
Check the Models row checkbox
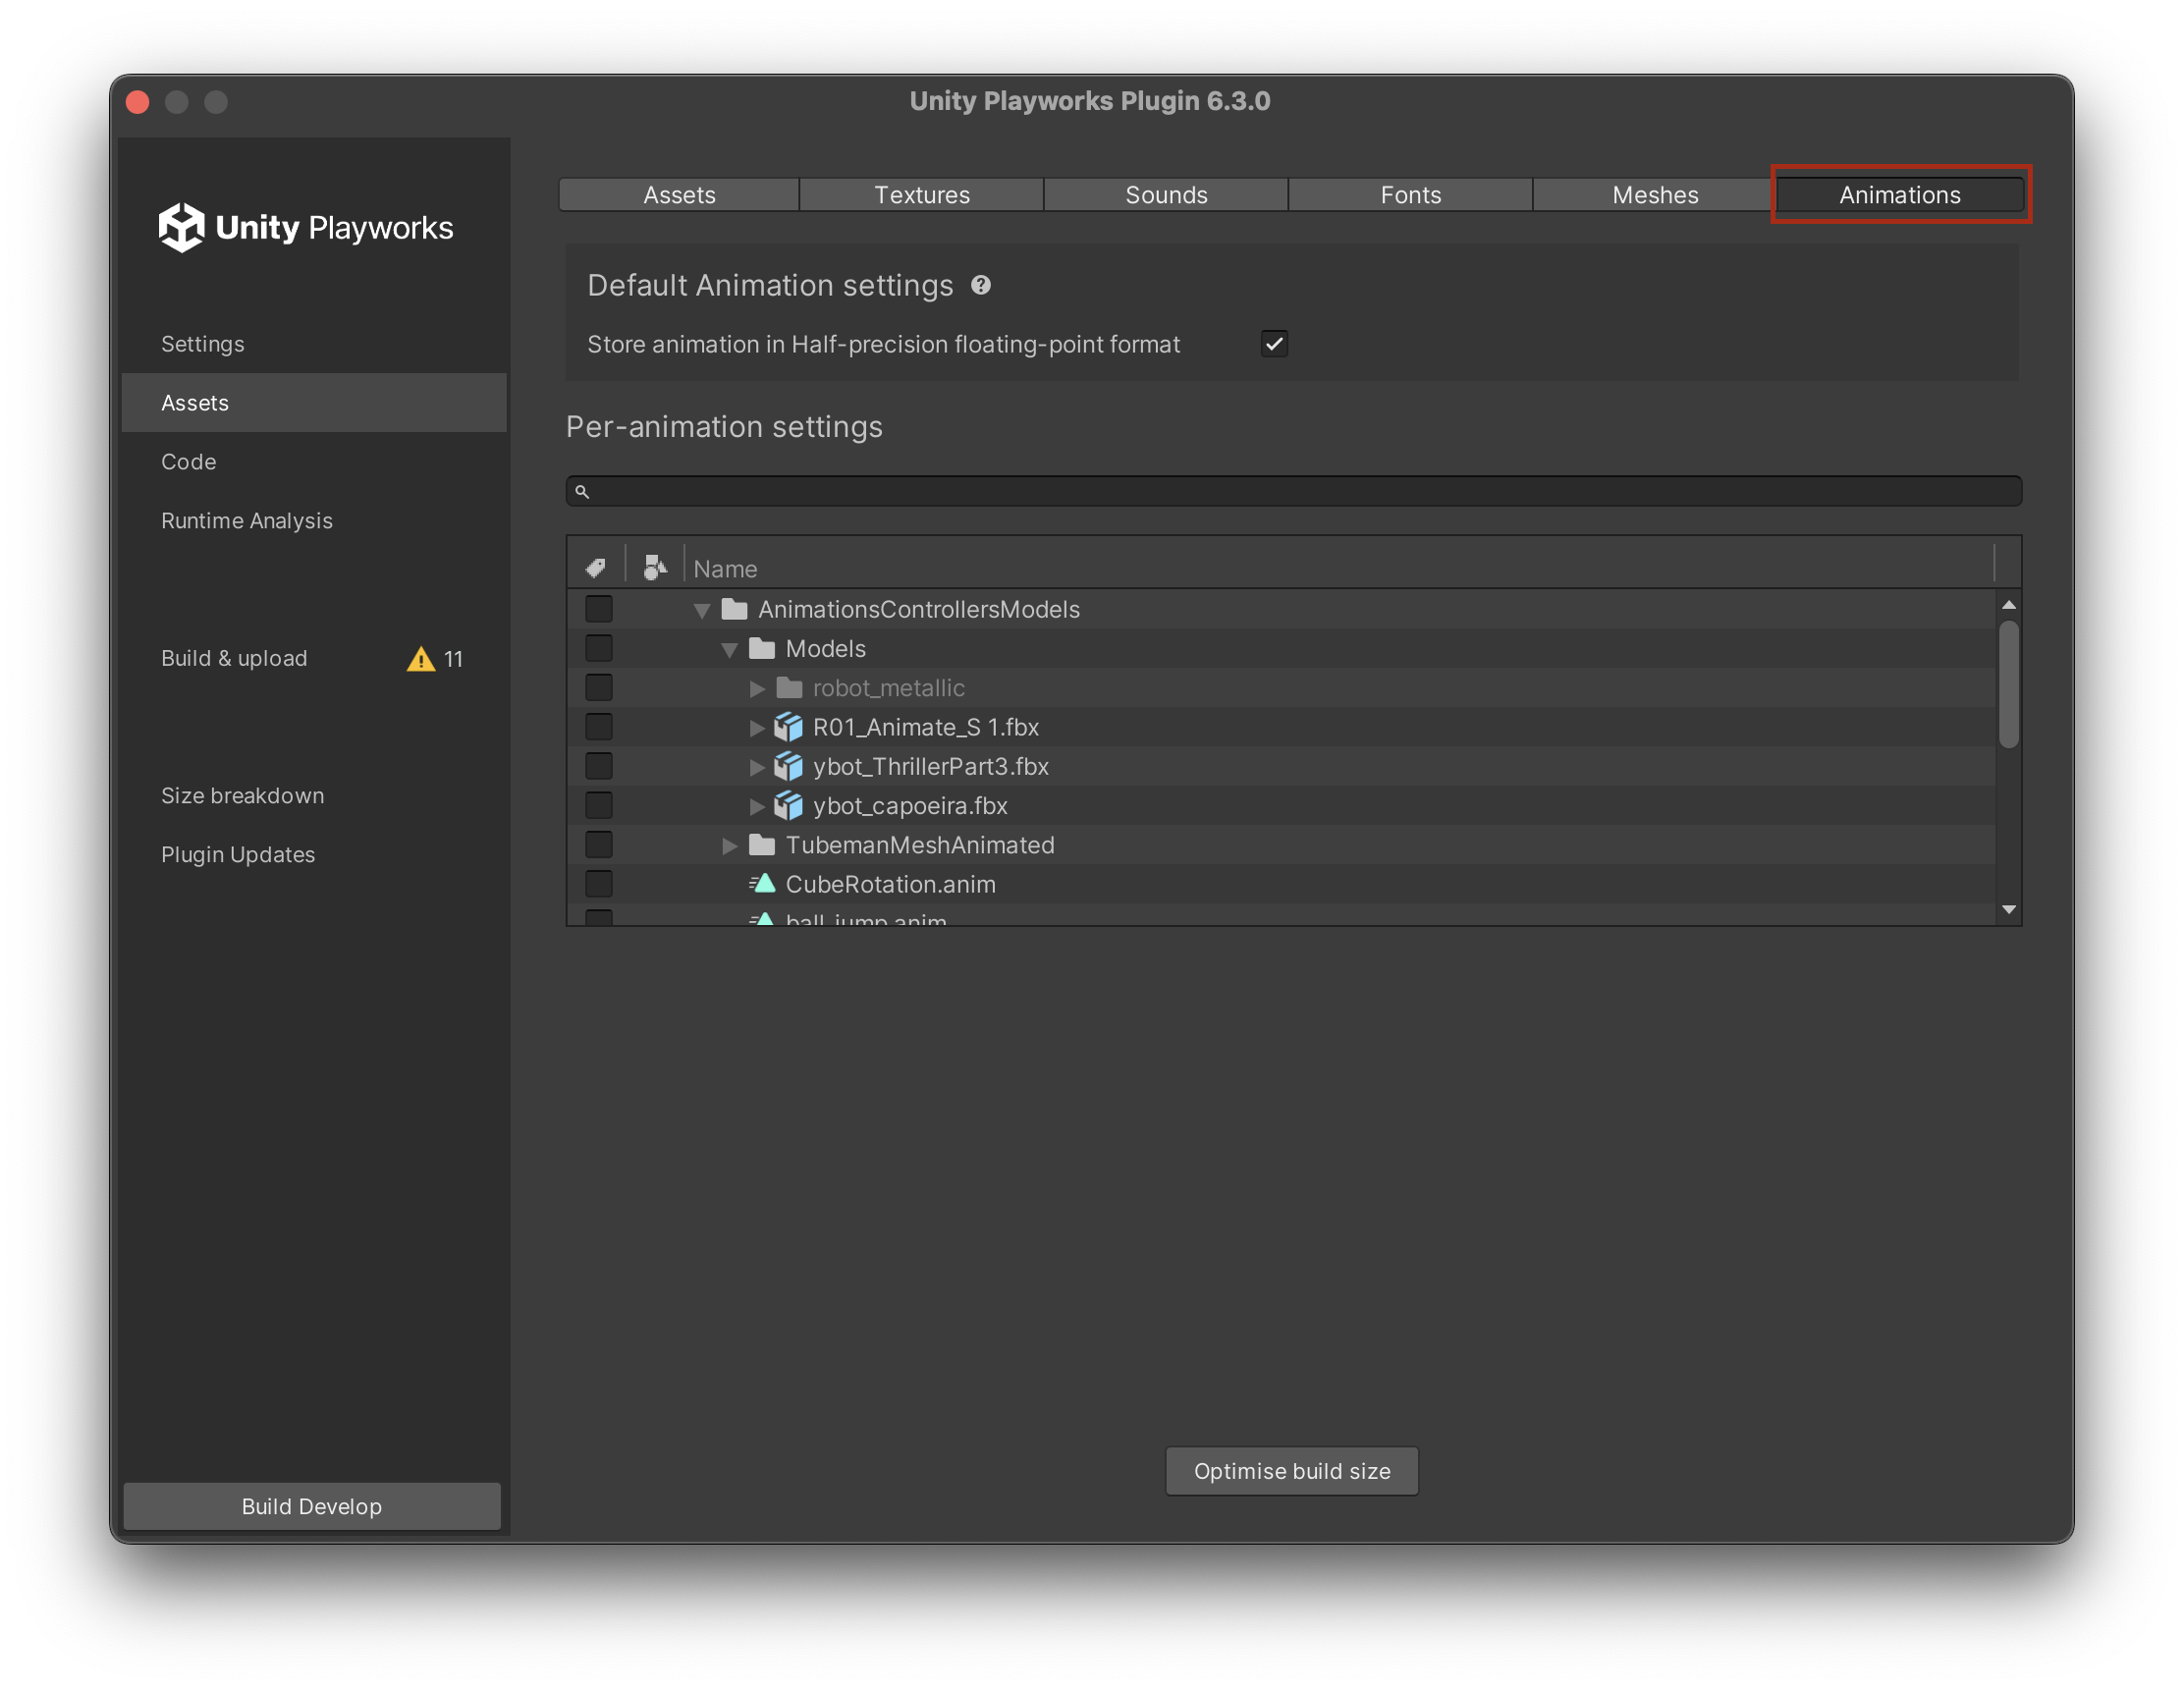(x=599, y=648)
